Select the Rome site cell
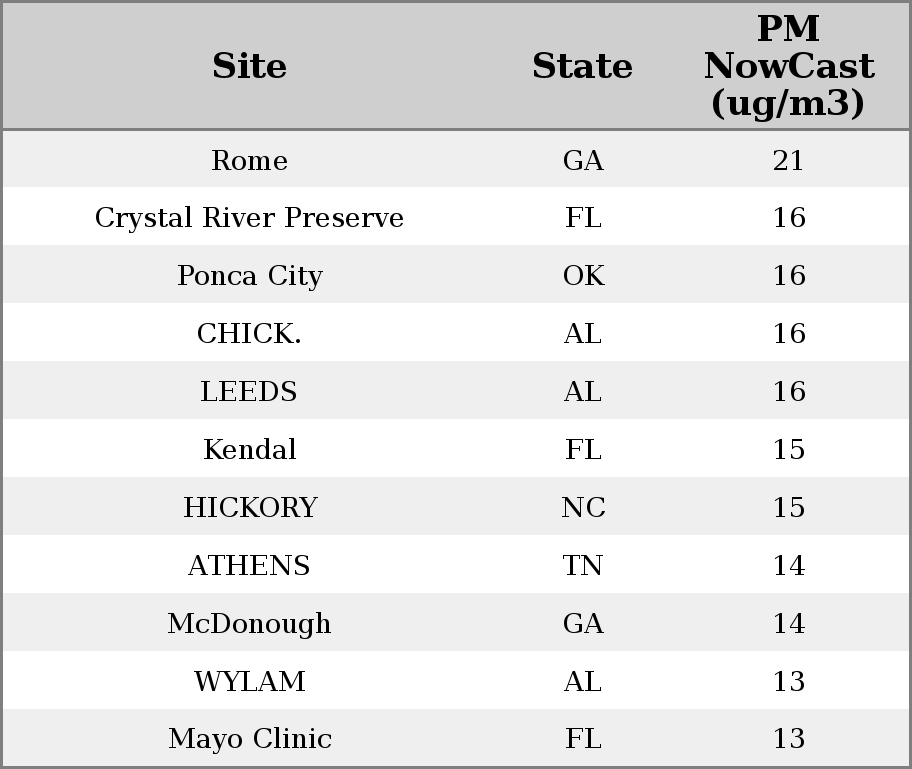Image resolution: width=912 pixels, height=769 pixels. tap(249, 160)
